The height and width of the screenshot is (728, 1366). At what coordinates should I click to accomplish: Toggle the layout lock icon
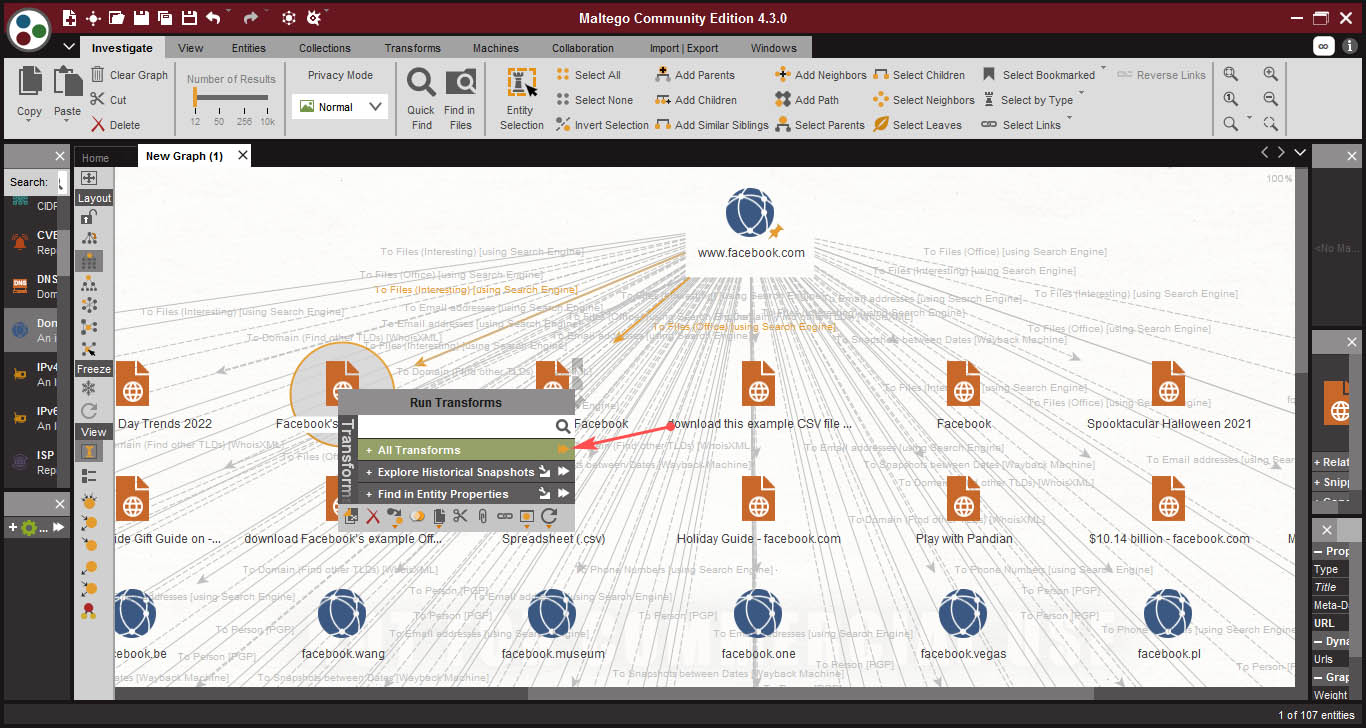click(89, 217)
